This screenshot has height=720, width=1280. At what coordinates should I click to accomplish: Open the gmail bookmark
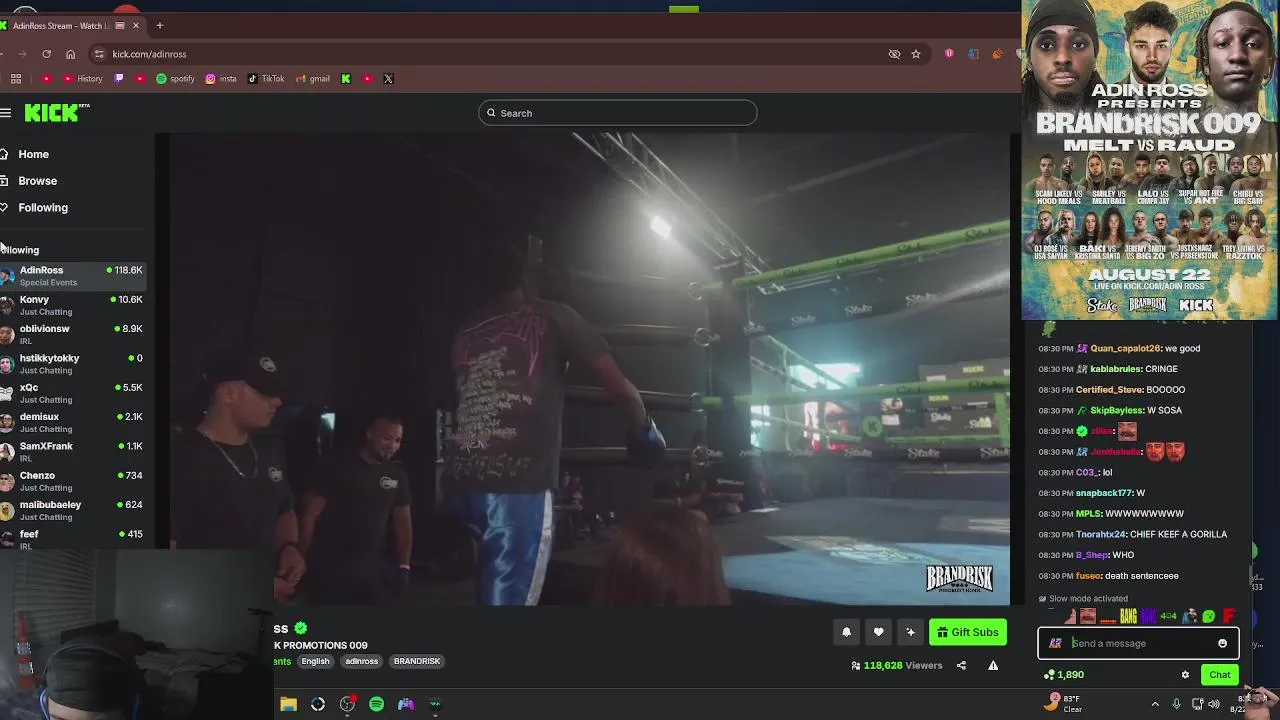click(312, 79)
